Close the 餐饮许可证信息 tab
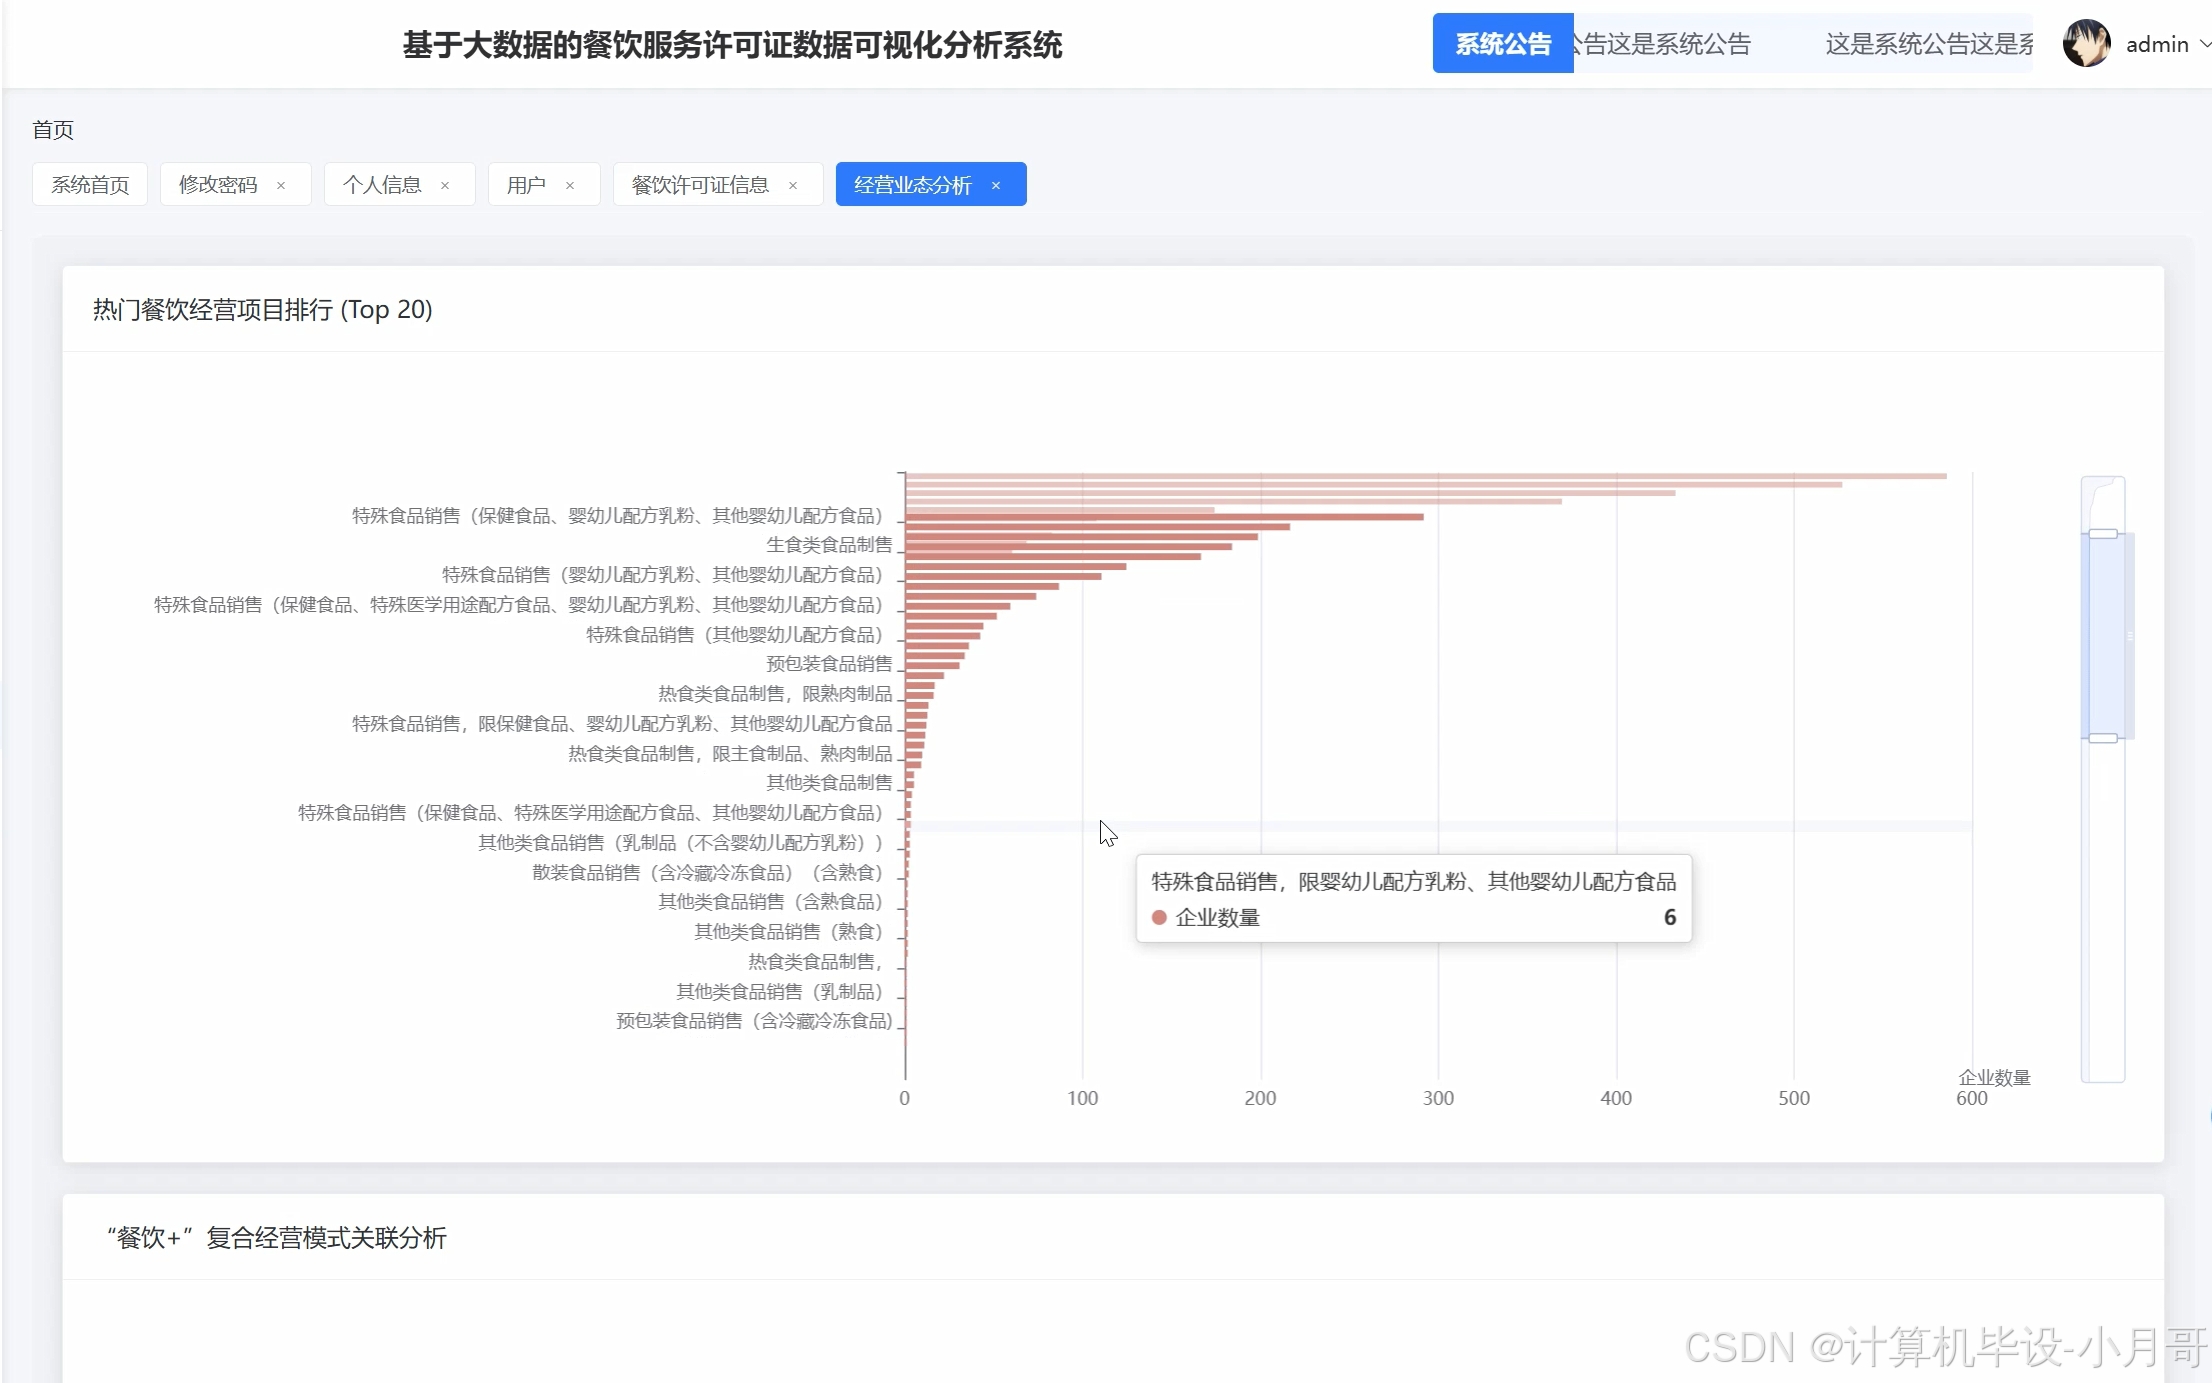Screen dimensions: 2212x1383 pyautogui.click(x=793, y=185)
